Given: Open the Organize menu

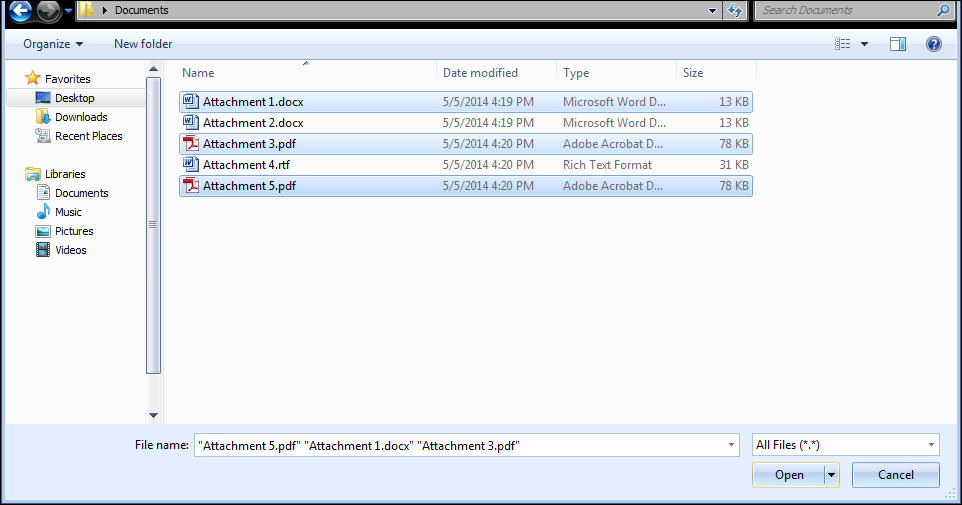Looking at the screenshot, I should pos(53,44).
